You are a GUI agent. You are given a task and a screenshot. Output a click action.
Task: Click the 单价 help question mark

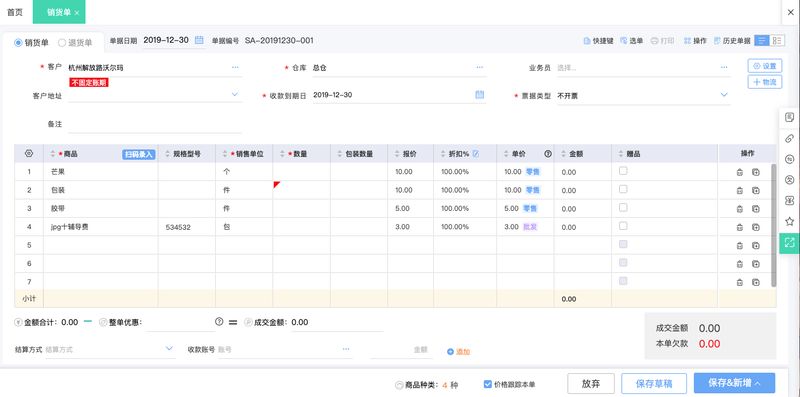548,154
